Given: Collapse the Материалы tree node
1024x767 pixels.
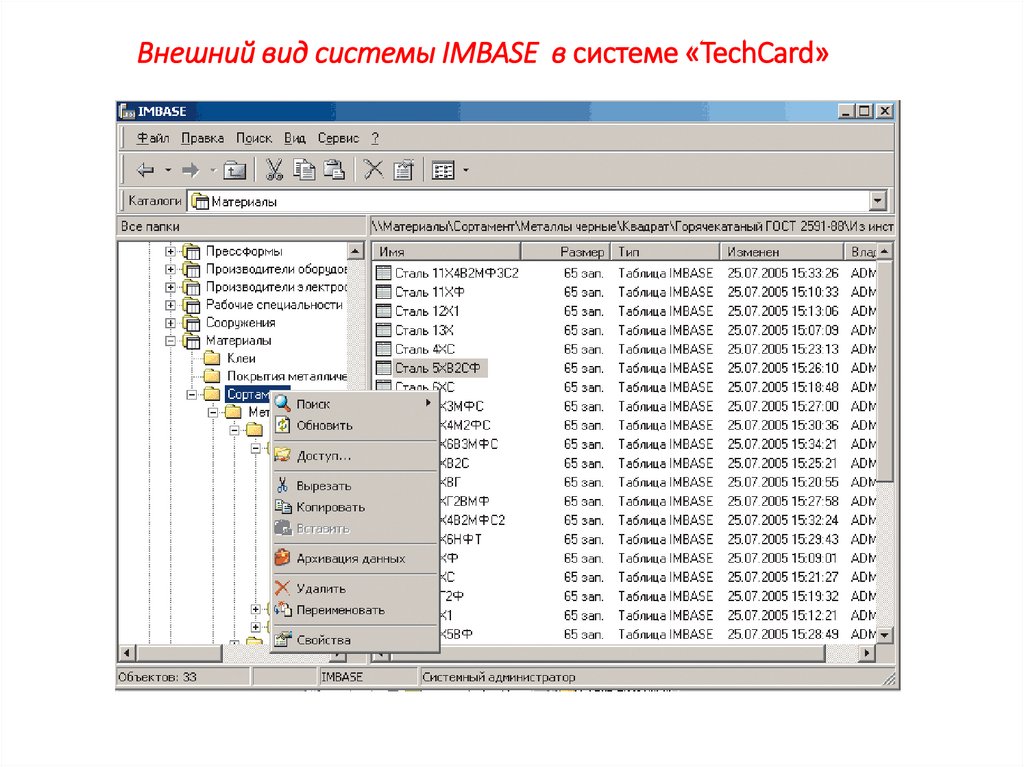Looking at the screenshot, I should point(170,341).
